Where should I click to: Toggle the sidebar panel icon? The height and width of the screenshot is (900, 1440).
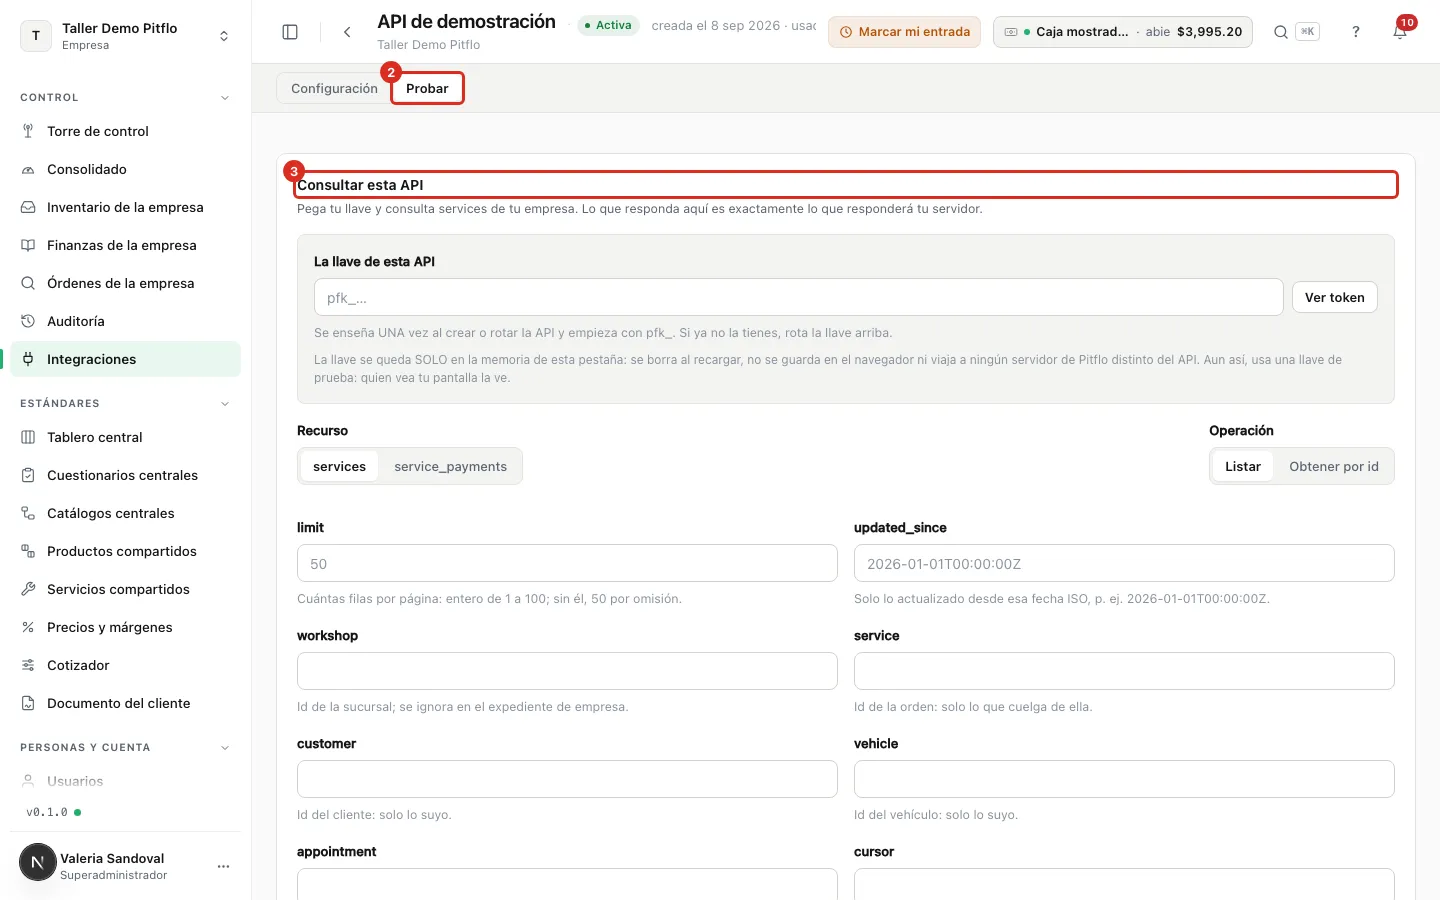290,32
